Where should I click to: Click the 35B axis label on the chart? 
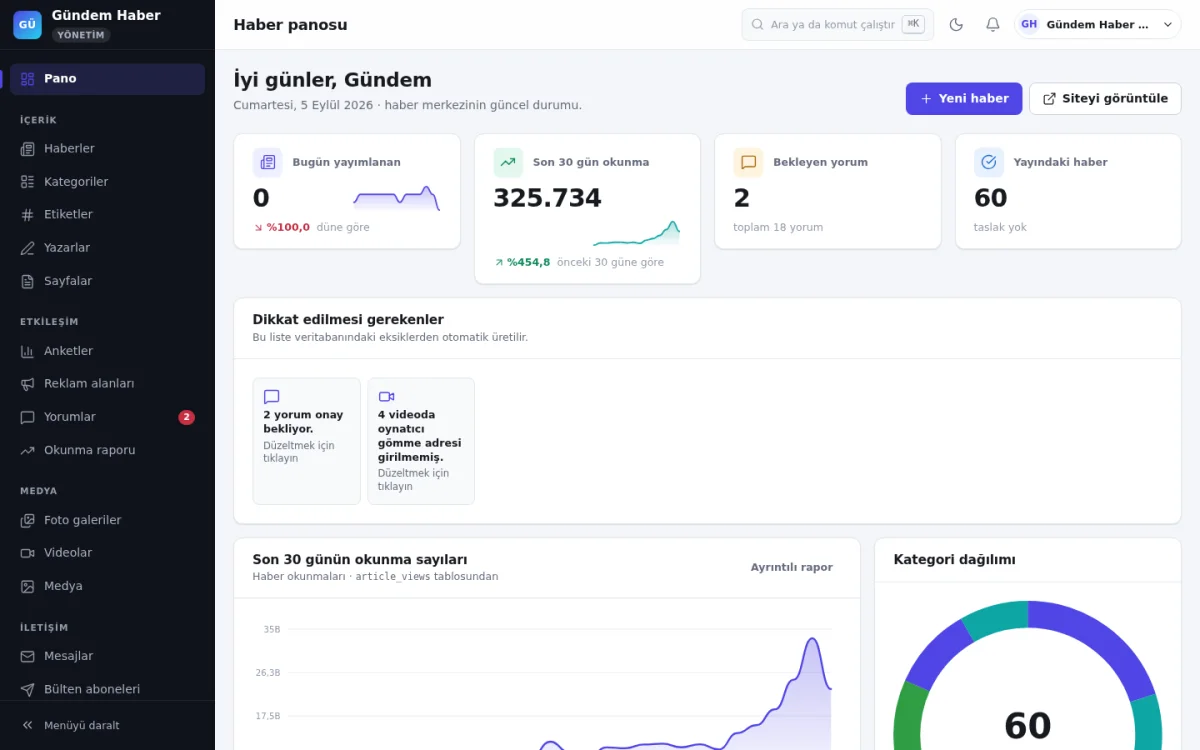[x=272, y=629]
